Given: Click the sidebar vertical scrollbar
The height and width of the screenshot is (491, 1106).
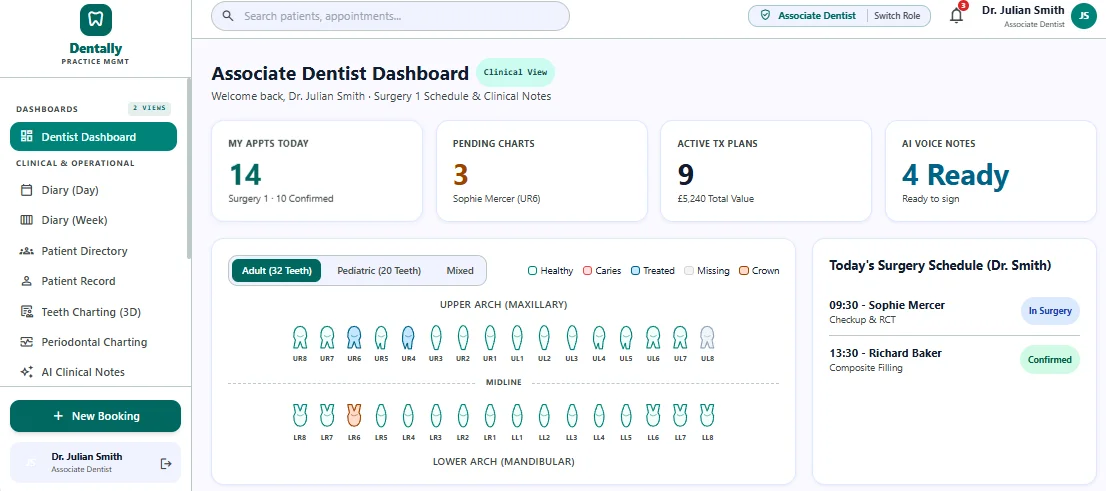Looking at the screenshot, I should pos(188,169).
